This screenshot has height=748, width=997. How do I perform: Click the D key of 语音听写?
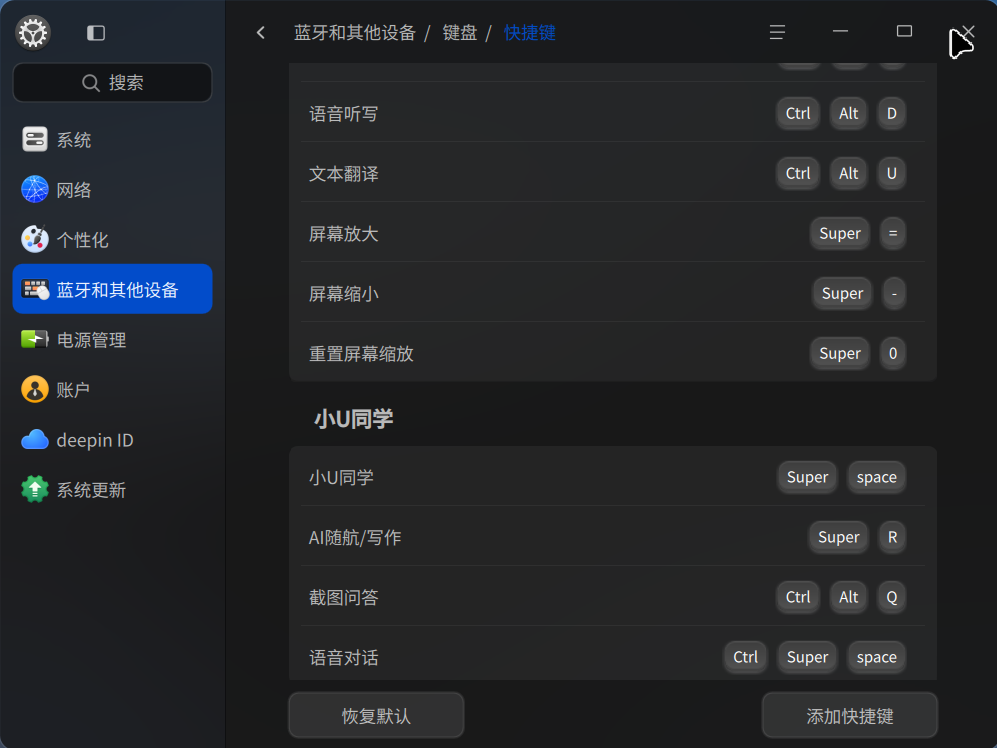tap(891, 113)
